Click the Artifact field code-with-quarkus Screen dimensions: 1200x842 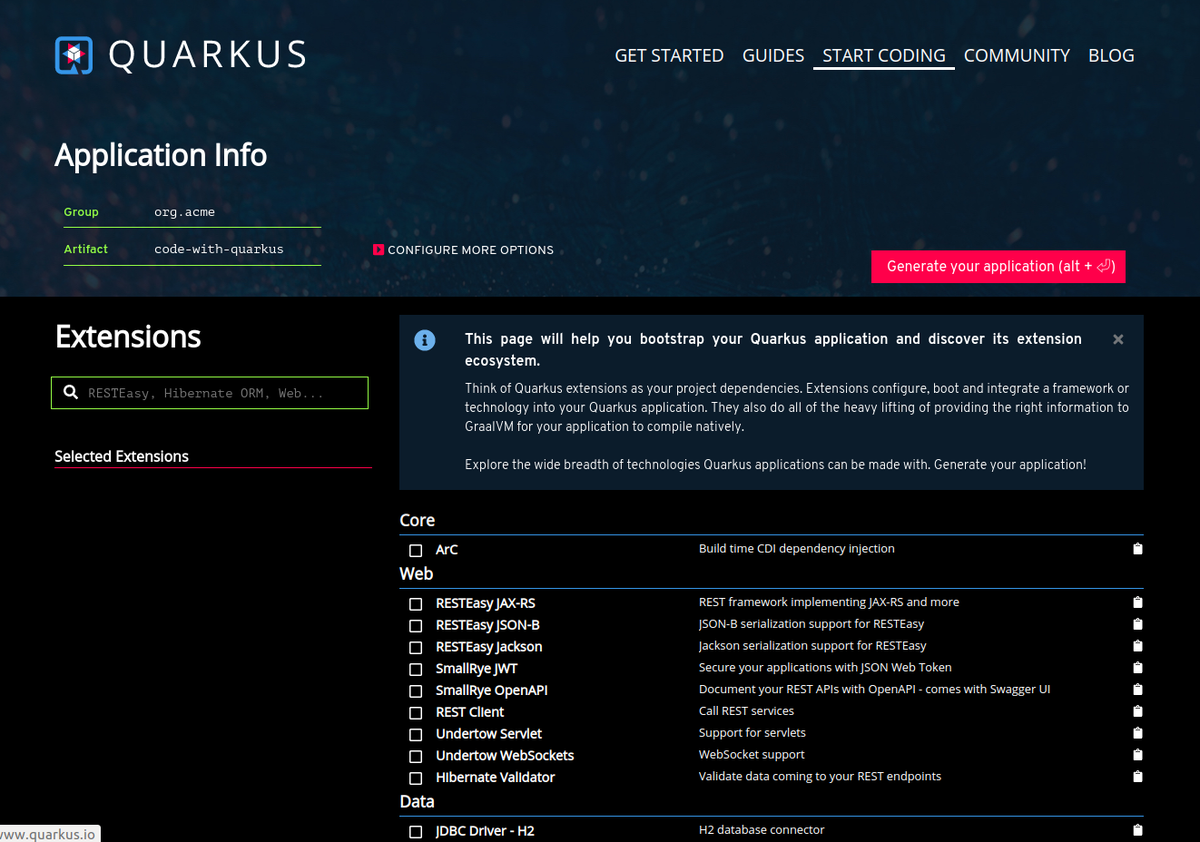[x=219, y=249]
